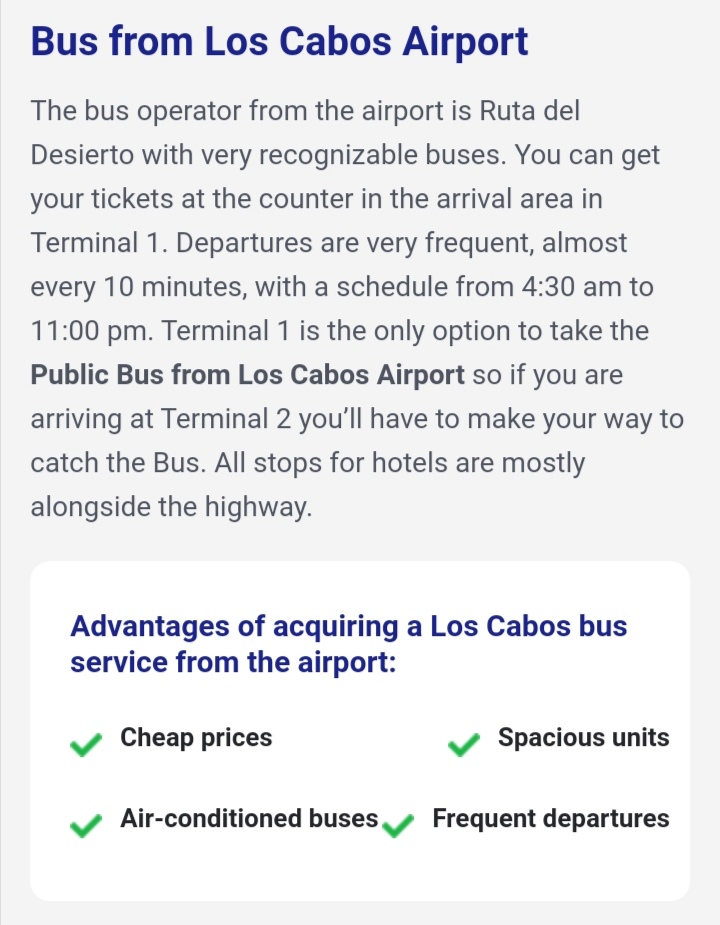Click the bold 'Public Bus from Los Cabos Airport' text
This screenshot has height=925, width=720.
247,375
